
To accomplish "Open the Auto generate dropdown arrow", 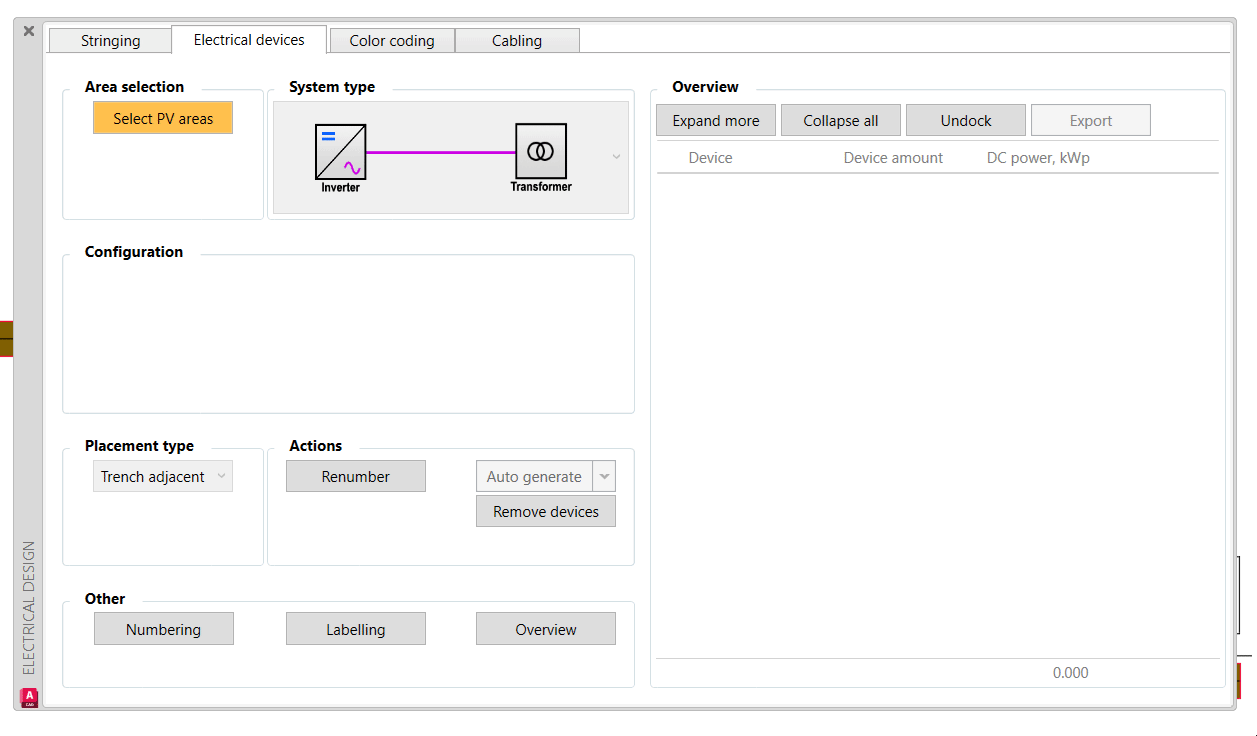I will (x=604, y=477).
